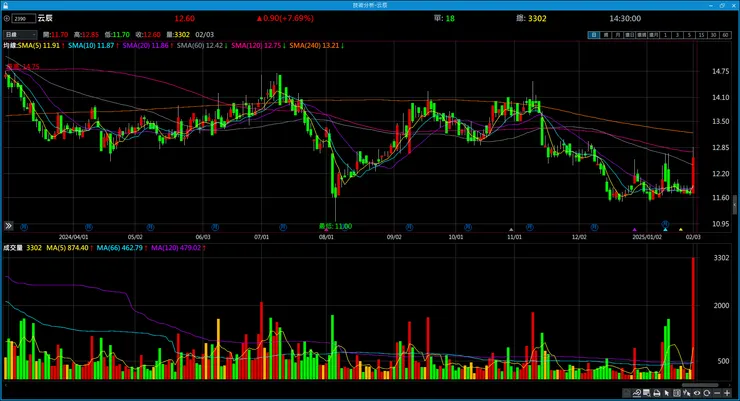Click the split-panel layout icon
The height and width of the screenshot is (401, 740).
[677, 393]
